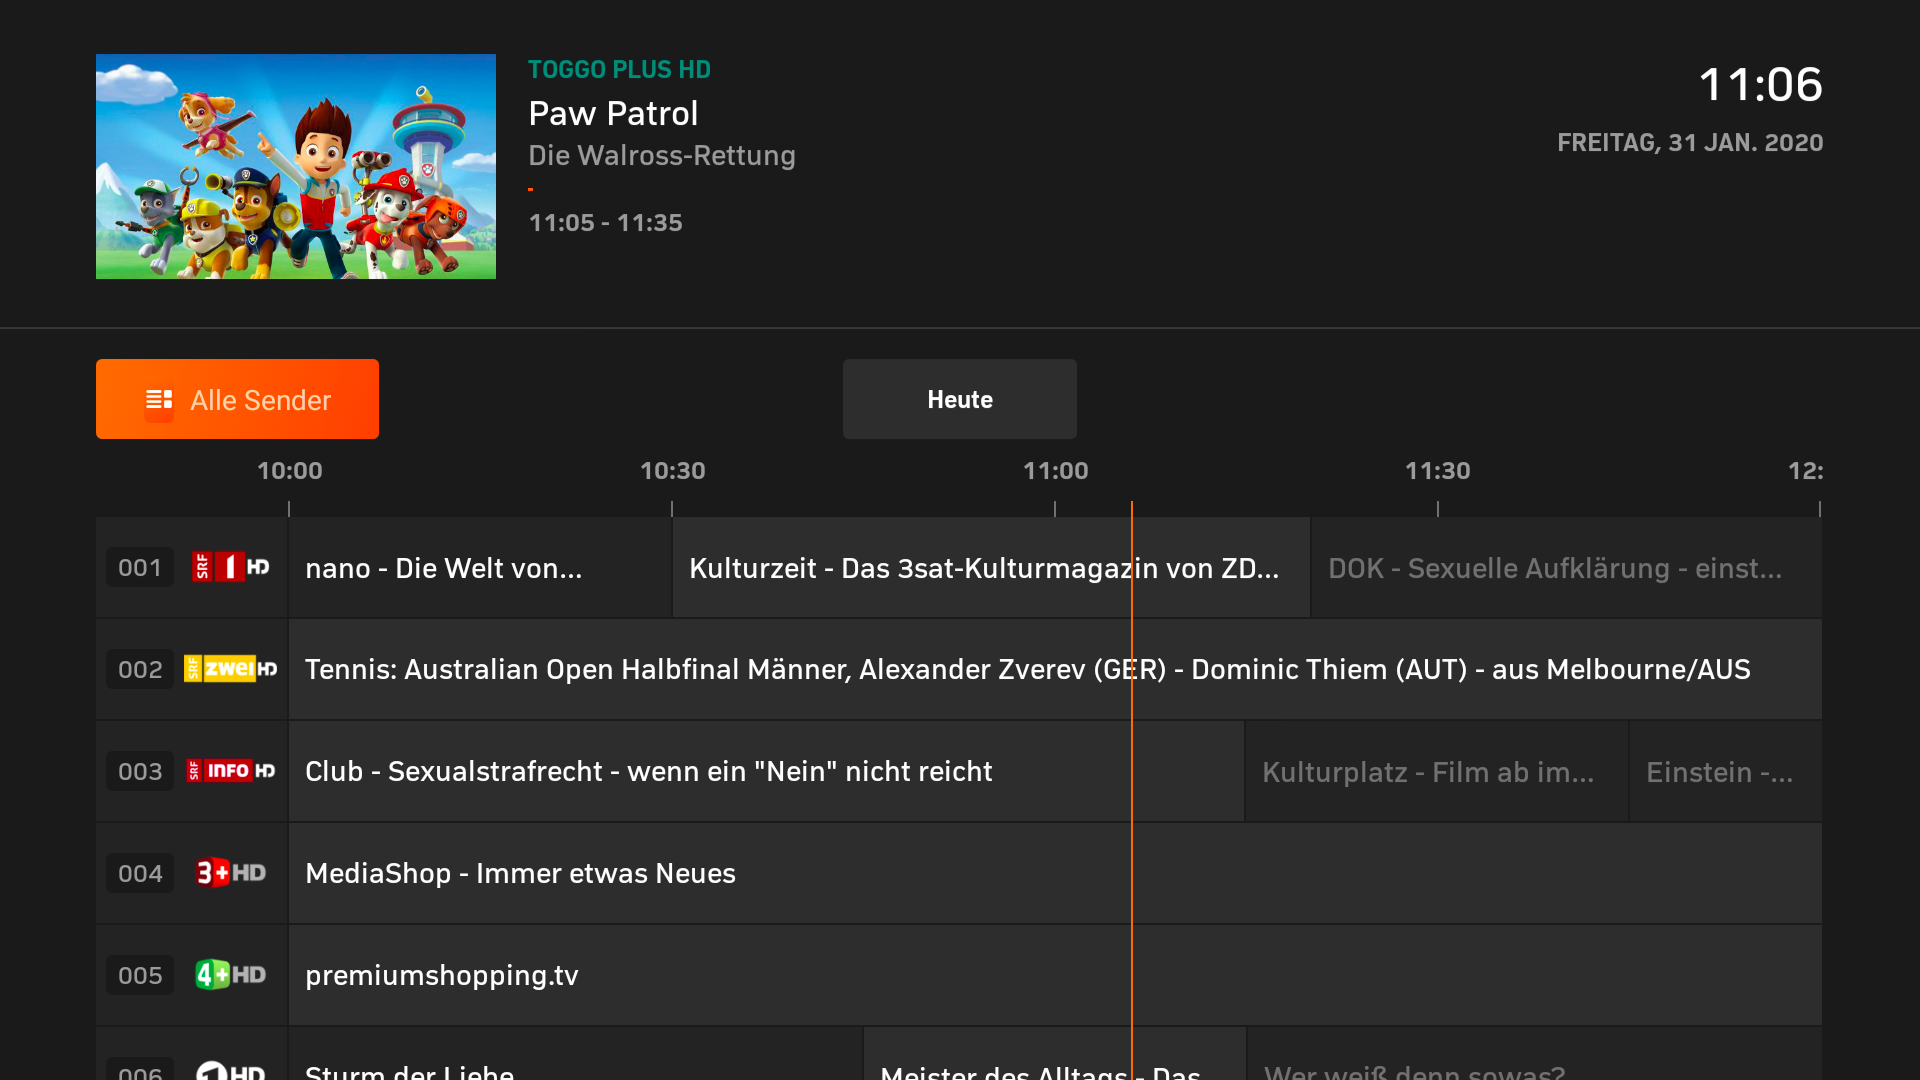Open DOK - Sexuelle Aufklärung program
This screenshot has height=1080, width=1920.
[x=1567, y=568]
